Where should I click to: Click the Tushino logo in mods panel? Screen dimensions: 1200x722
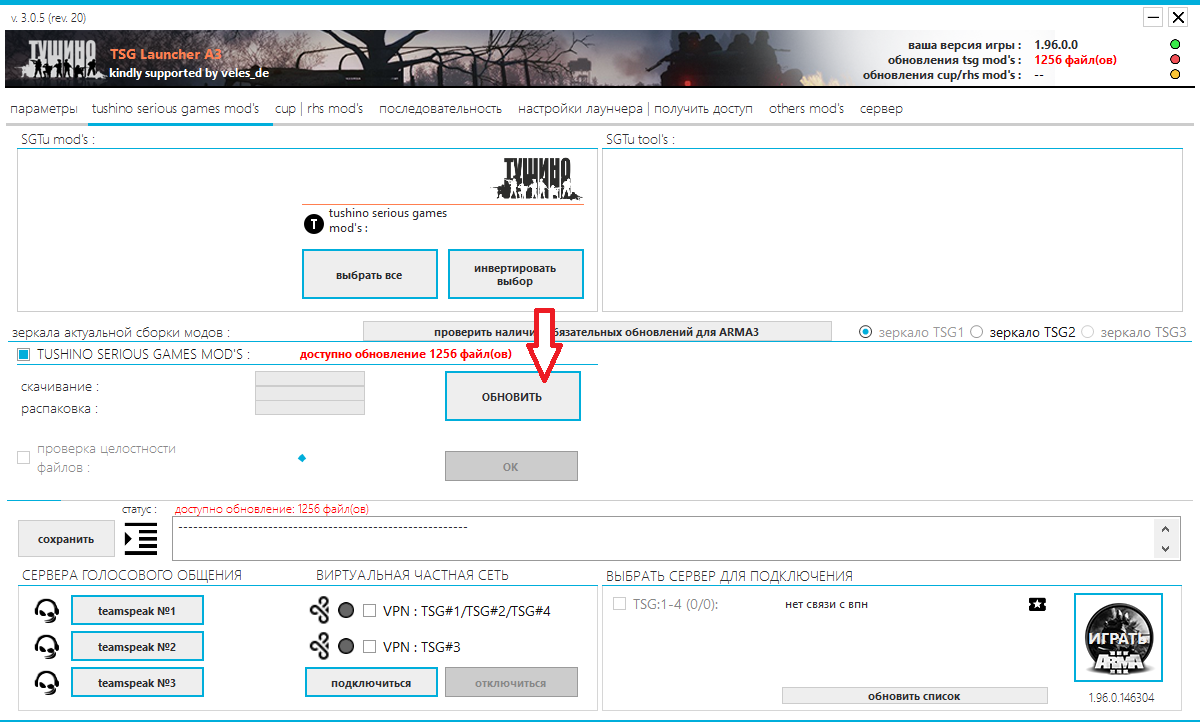(x=538, y=178)
